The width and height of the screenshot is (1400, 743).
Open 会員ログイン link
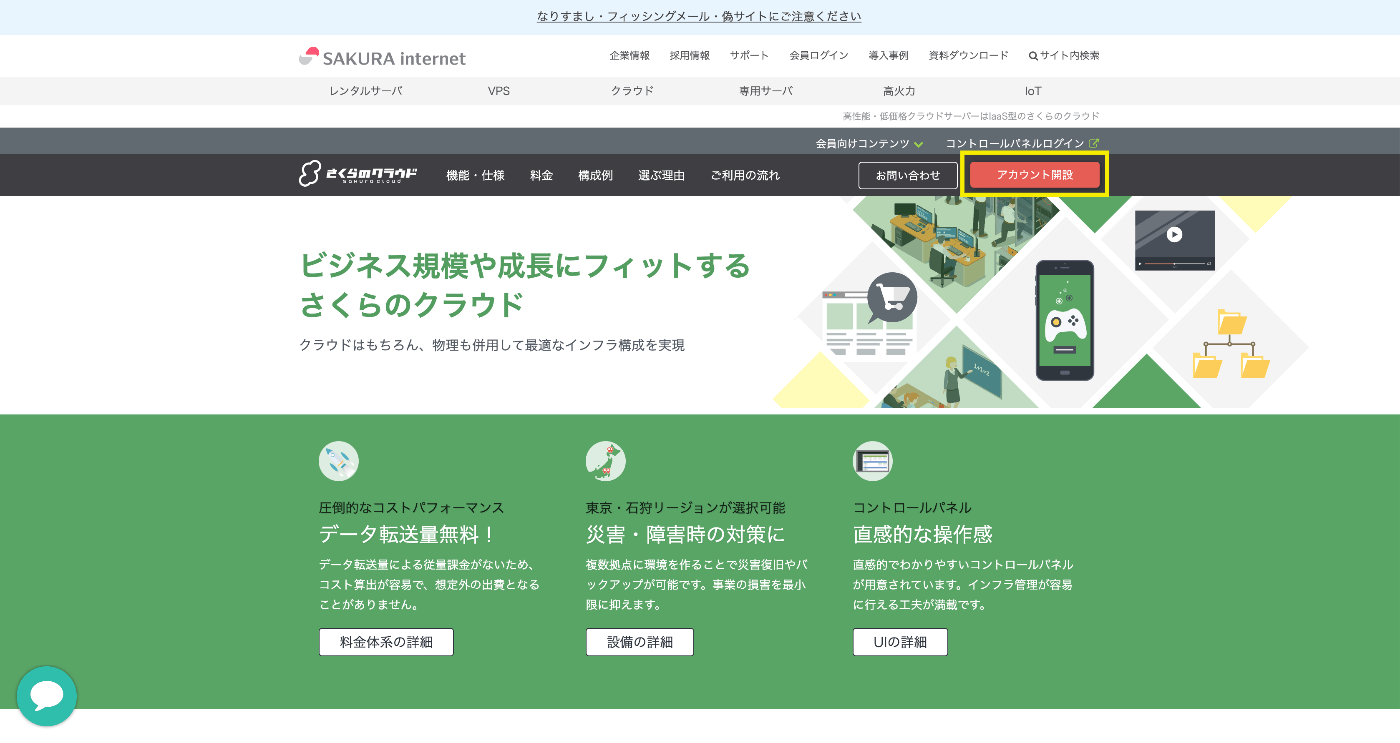[819, 56]
